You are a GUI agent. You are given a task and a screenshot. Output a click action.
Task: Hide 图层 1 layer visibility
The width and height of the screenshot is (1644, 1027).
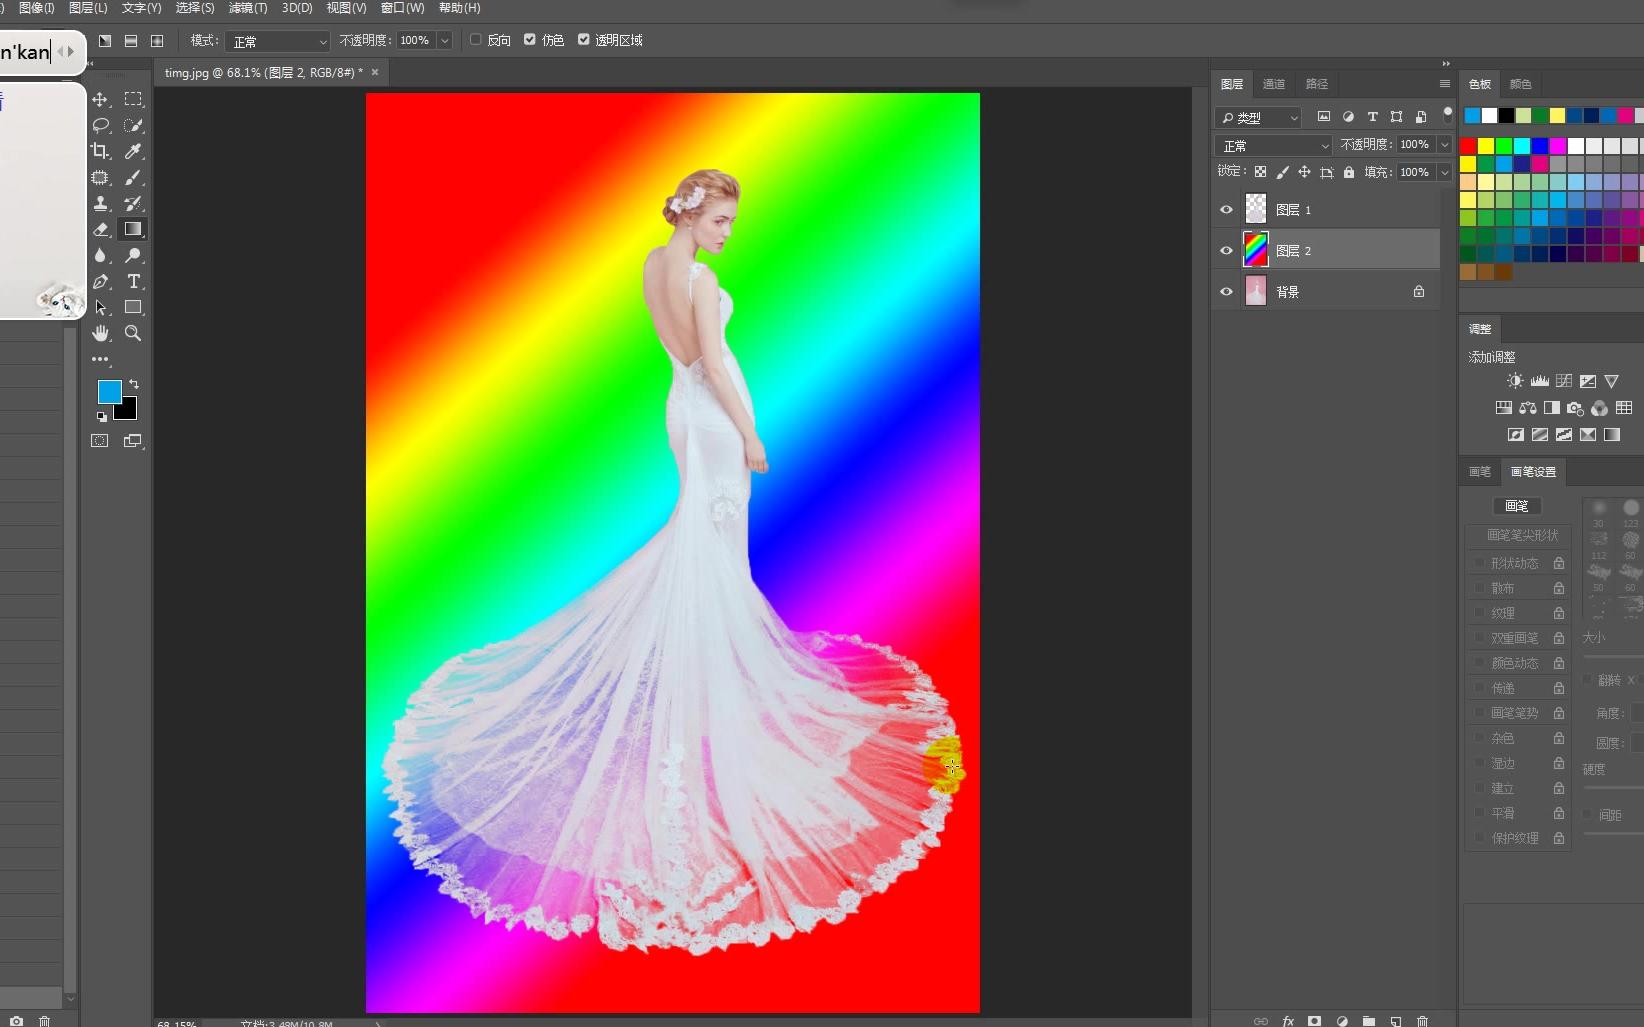1226,210
